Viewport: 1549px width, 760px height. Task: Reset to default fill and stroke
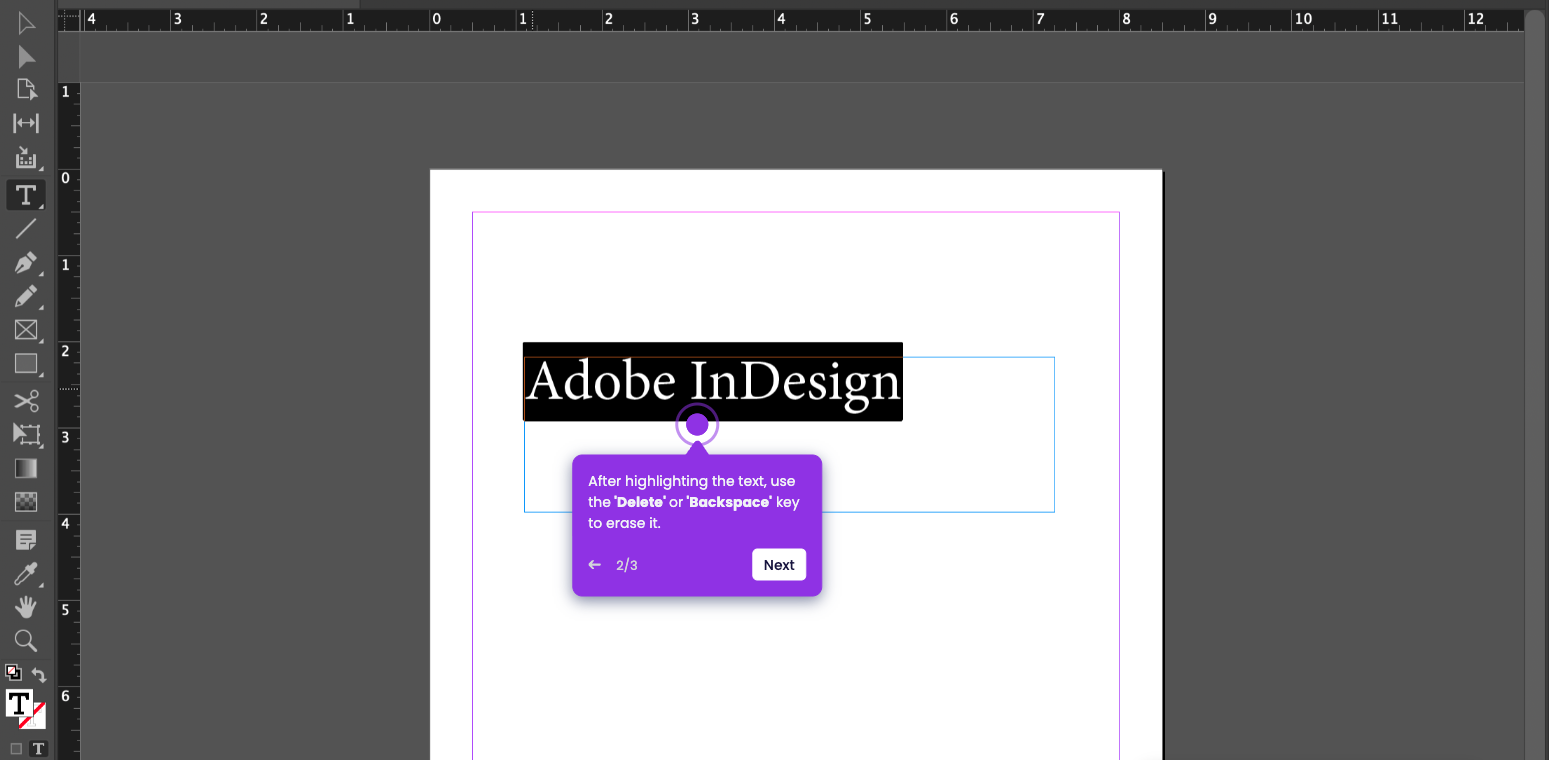point(13,672)
